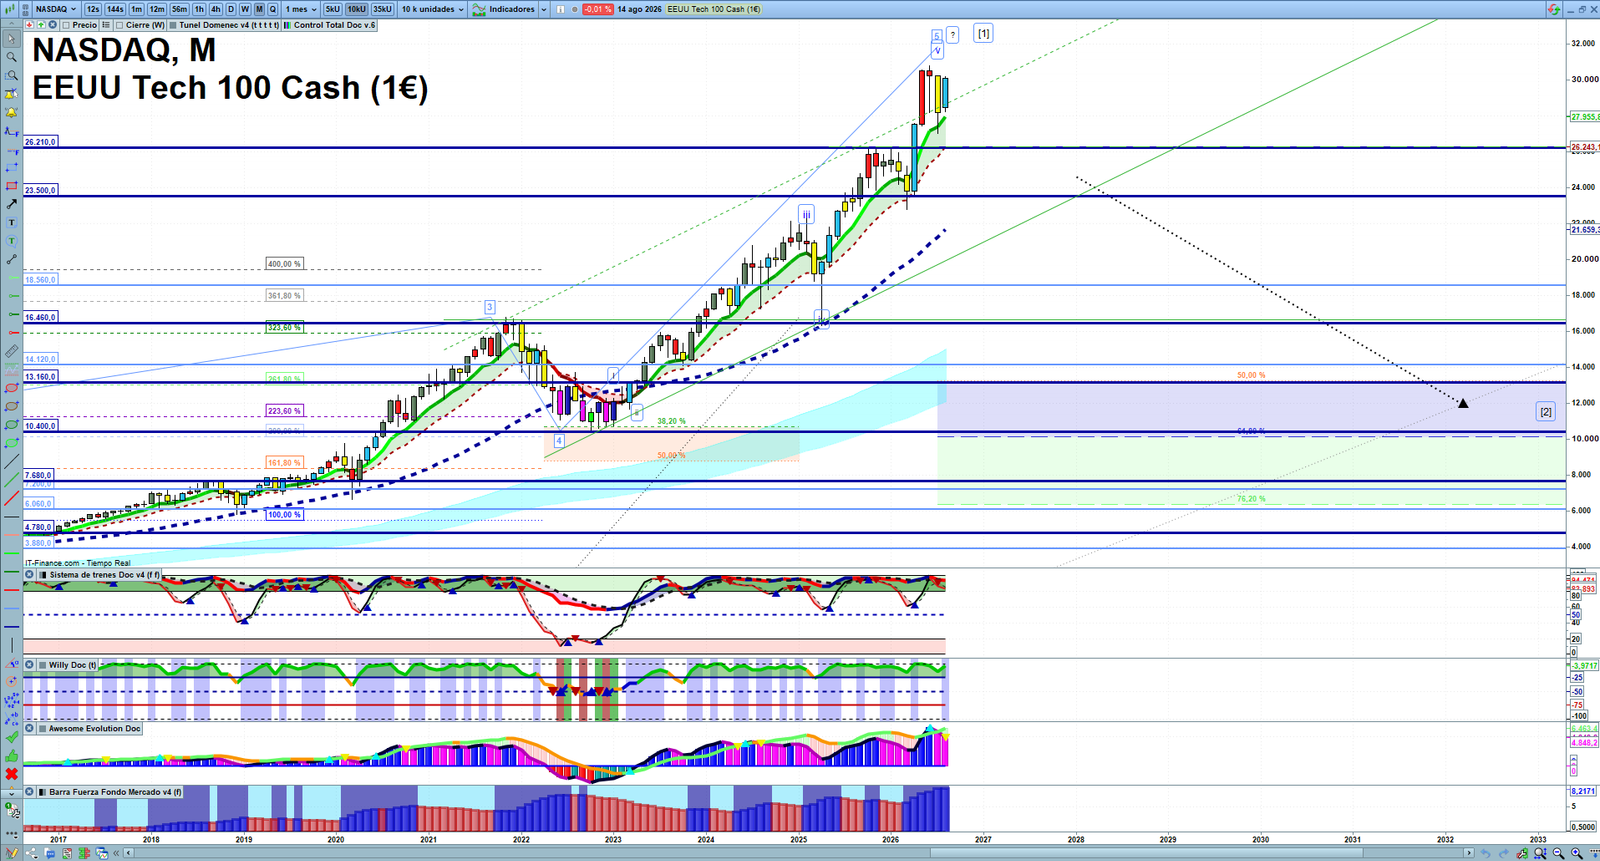The width and height of the screenshot is (1600, 861).
Task: Click the red X delete icon
Action: 11,774
